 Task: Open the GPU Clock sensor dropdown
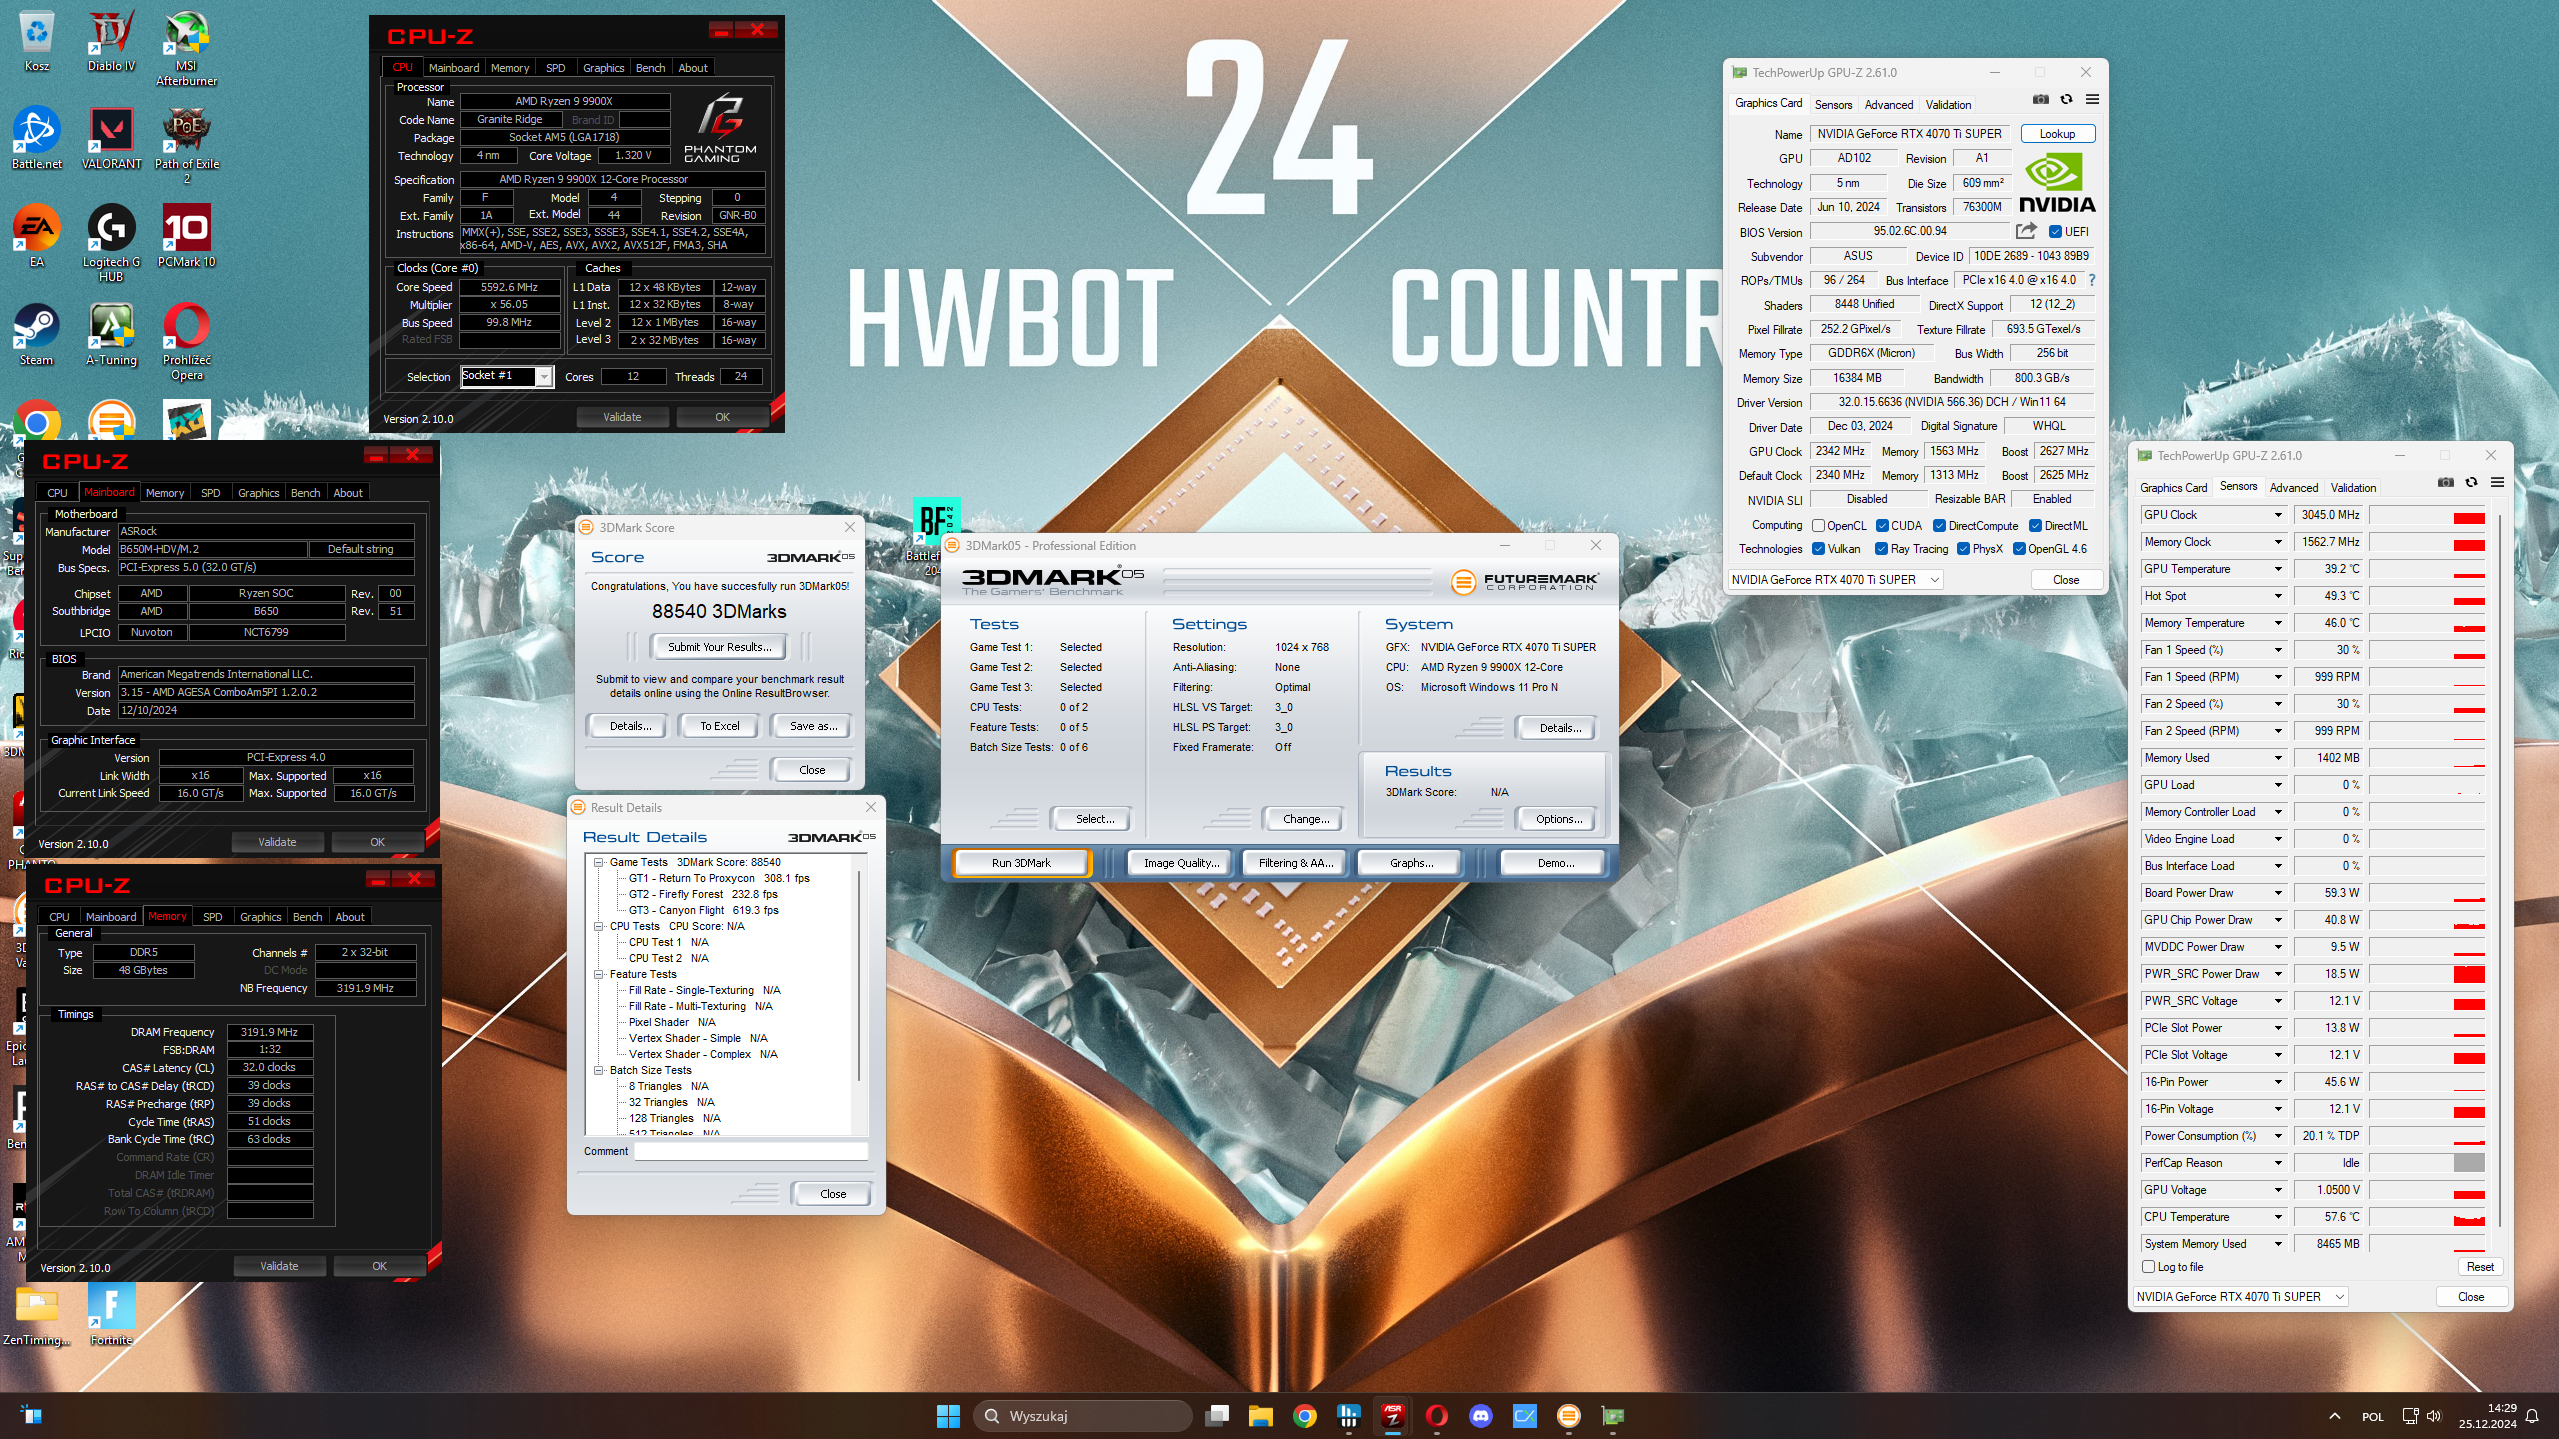[2278, 515]
